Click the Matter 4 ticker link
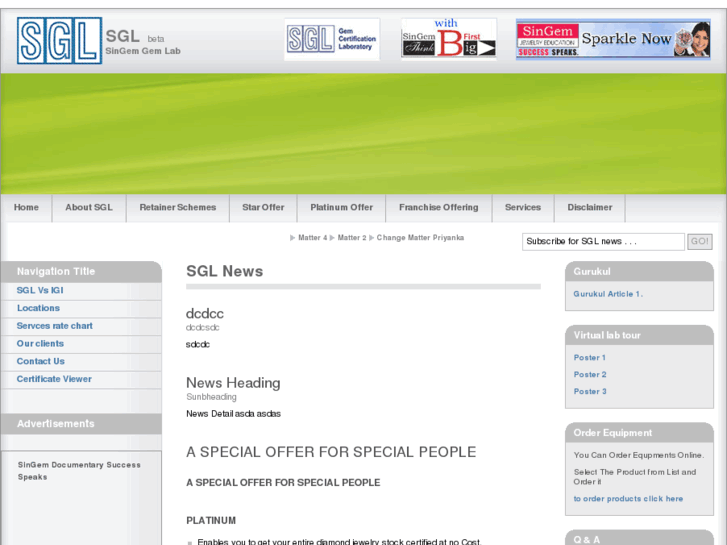Screen dimensions: 727x545 pos(312,237)
